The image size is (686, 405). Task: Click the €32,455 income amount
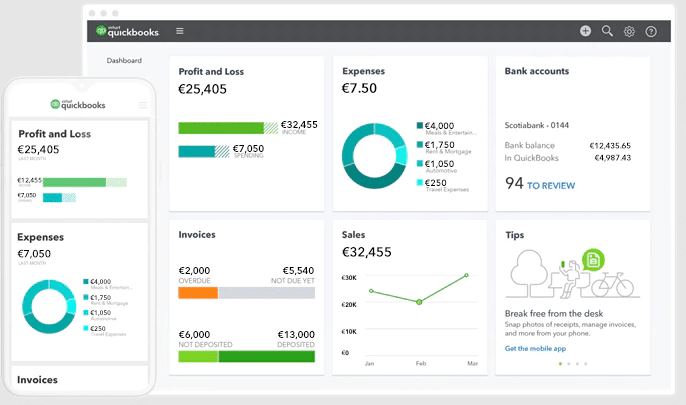click(299, 125)
